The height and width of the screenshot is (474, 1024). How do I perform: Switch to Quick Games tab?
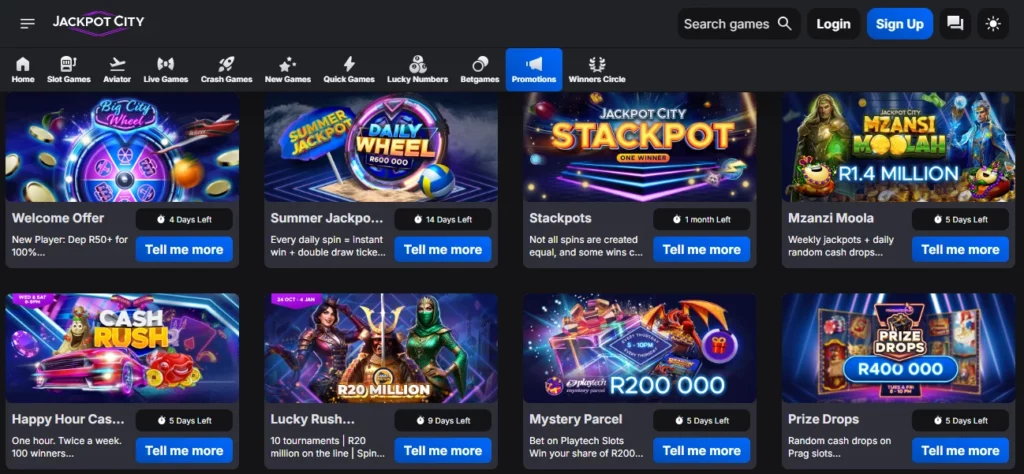[x=349, y=69]
